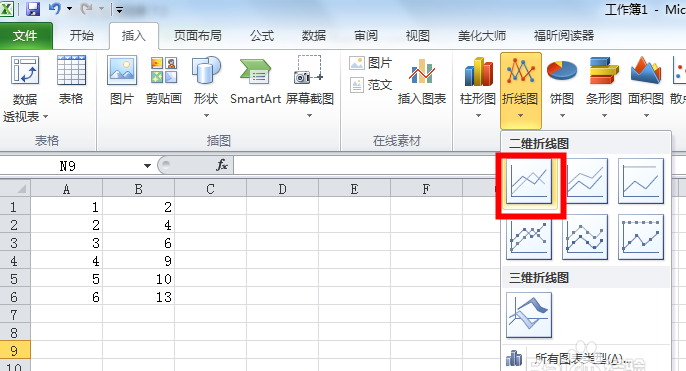Select column B header
Image resolution: width=686 pixels, height=371 pixels.
point(138,189)
